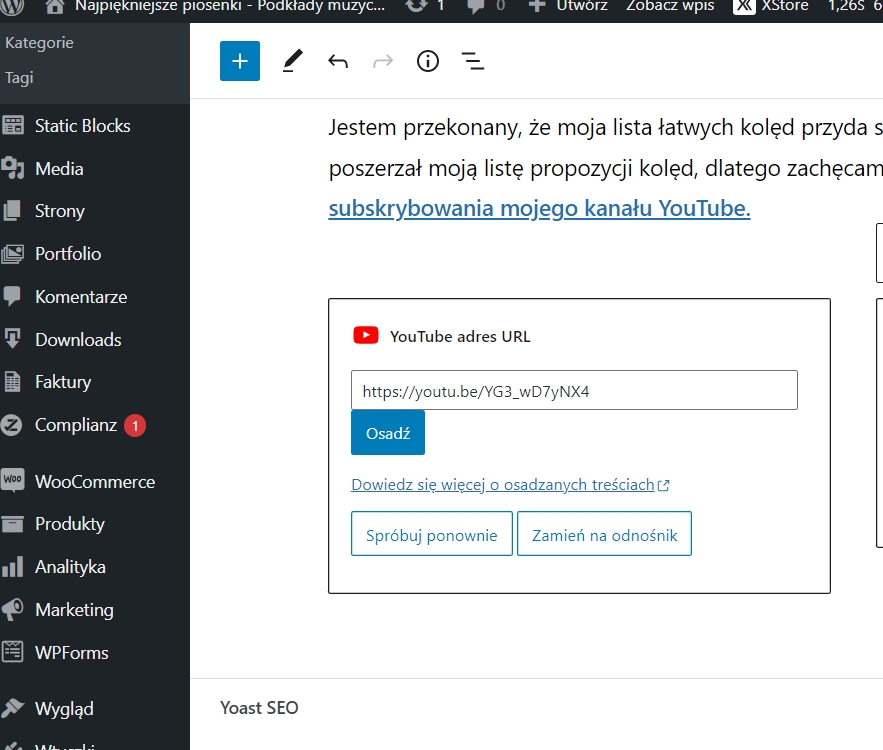Expand the Yoast SEO panel
The width and height of the screenshot is (883, 750).
point(259,708)
